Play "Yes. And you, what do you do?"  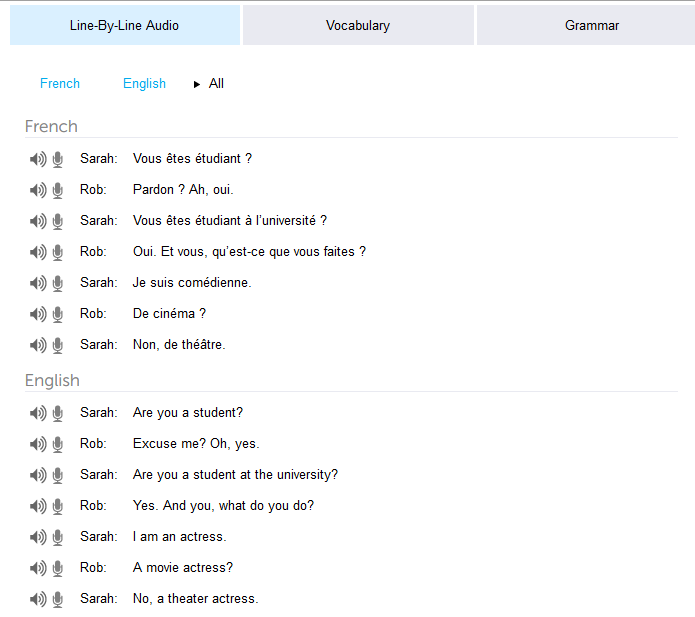pyautogui.click(x=38, y=506)
